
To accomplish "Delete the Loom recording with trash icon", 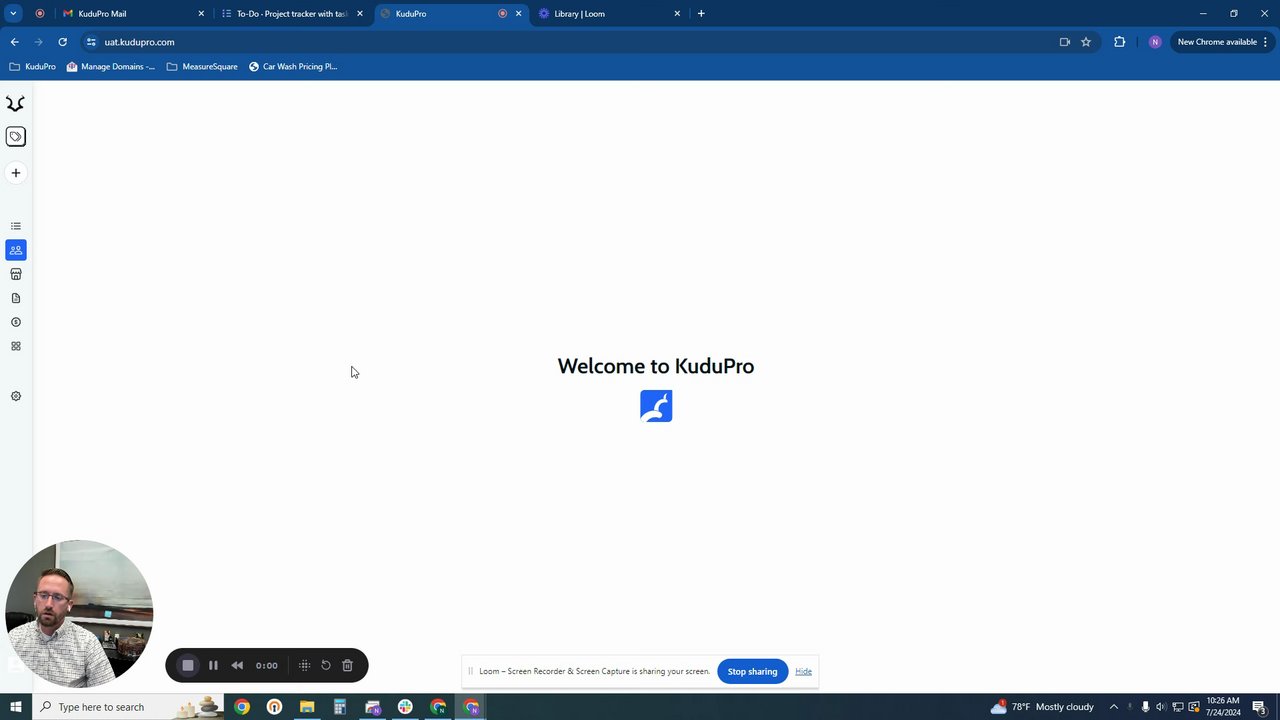I will click(x=347, y=665).
